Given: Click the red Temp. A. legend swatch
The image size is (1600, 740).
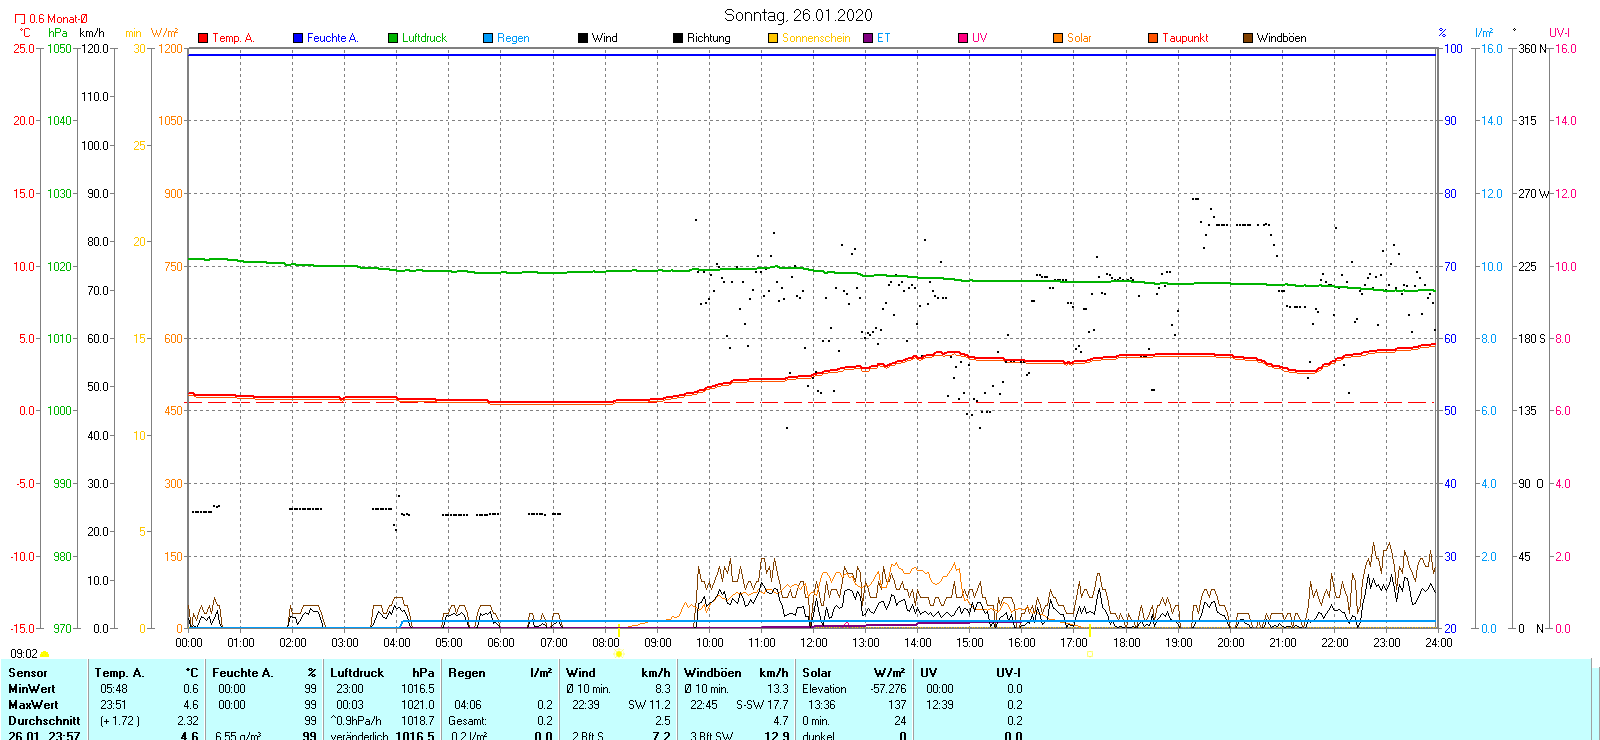Looking at the screenshot, I should [x=203, y=38].
